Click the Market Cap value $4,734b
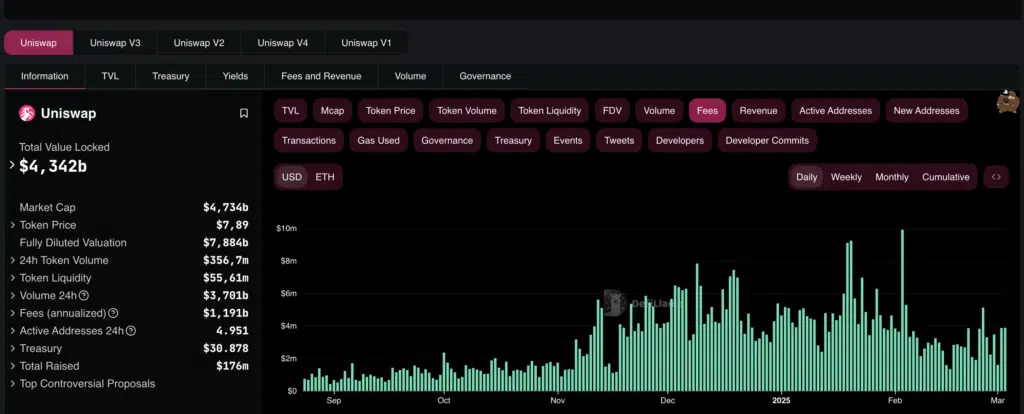 pos(226,208)
